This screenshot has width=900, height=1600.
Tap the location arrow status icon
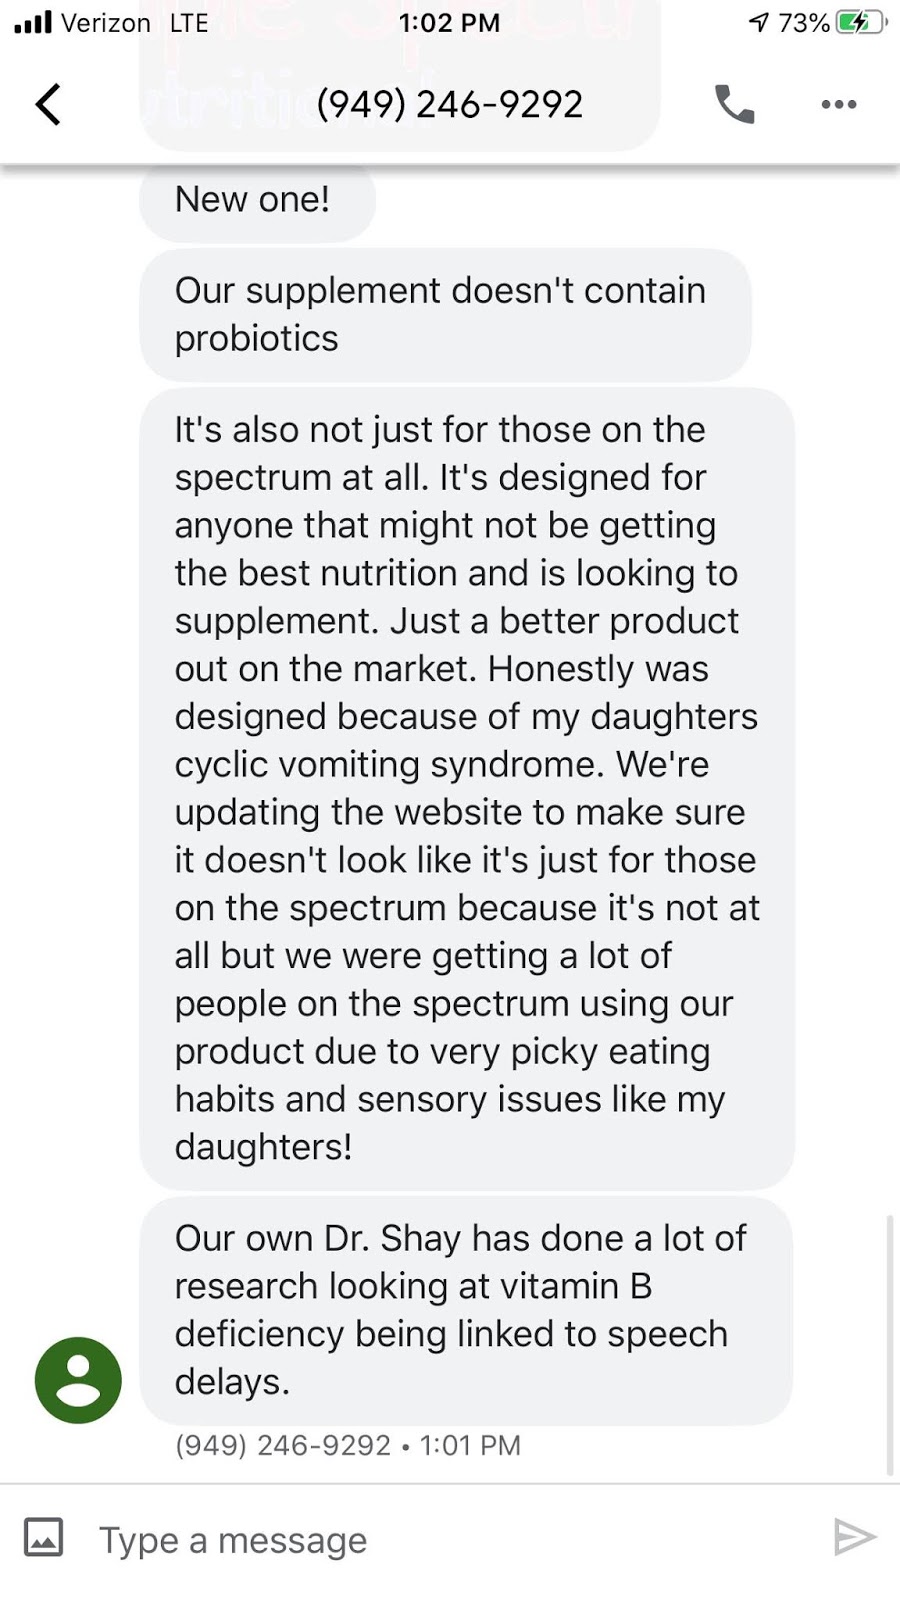pos(759,23)
